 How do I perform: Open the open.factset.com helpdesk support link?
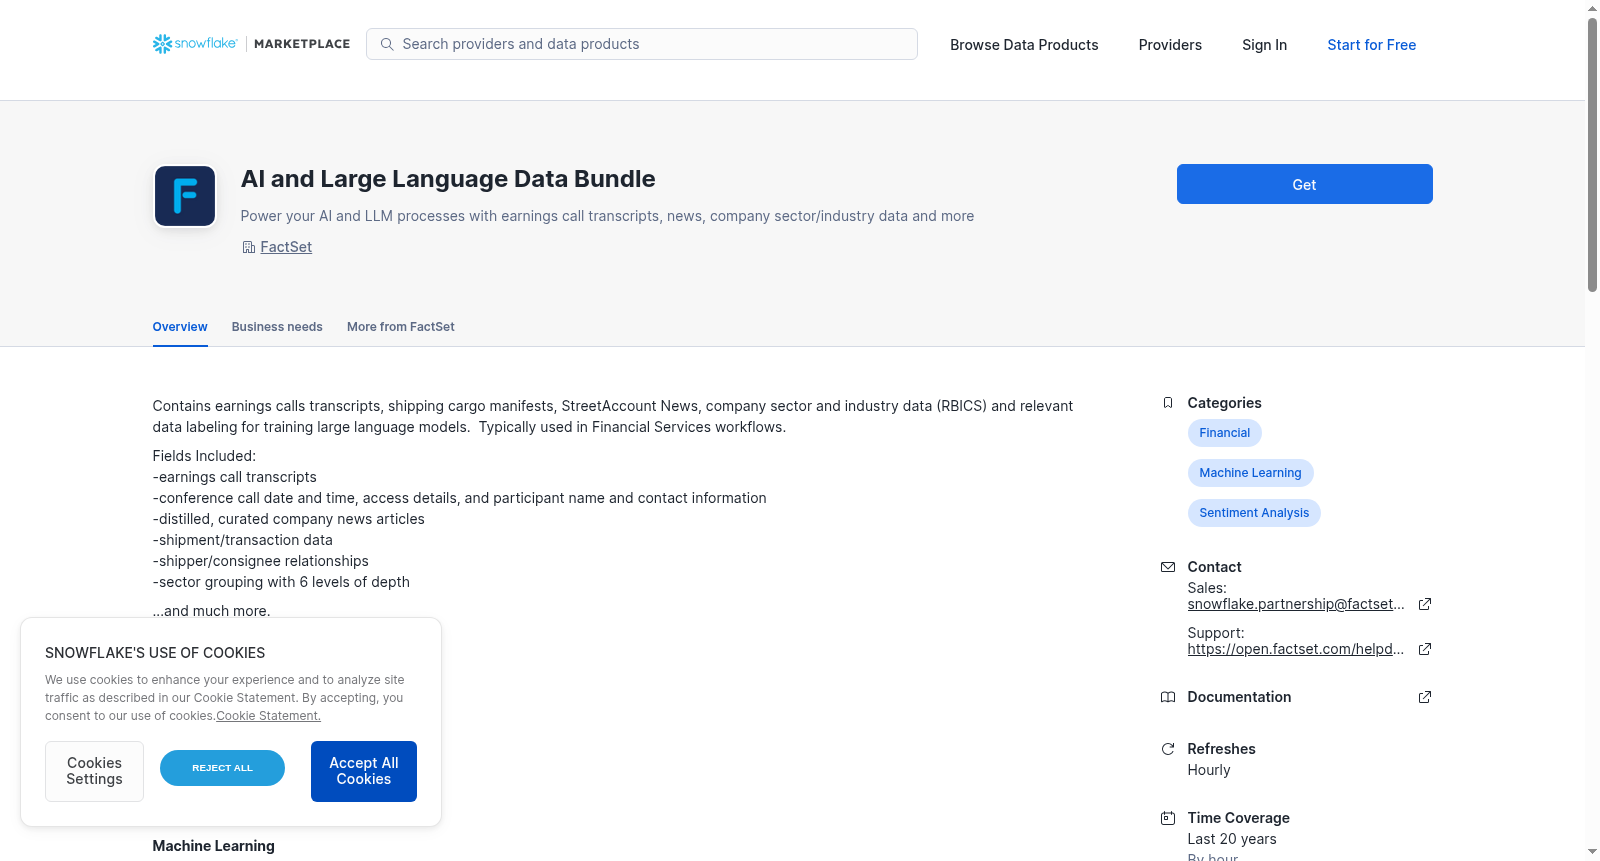coord(1295,649)
